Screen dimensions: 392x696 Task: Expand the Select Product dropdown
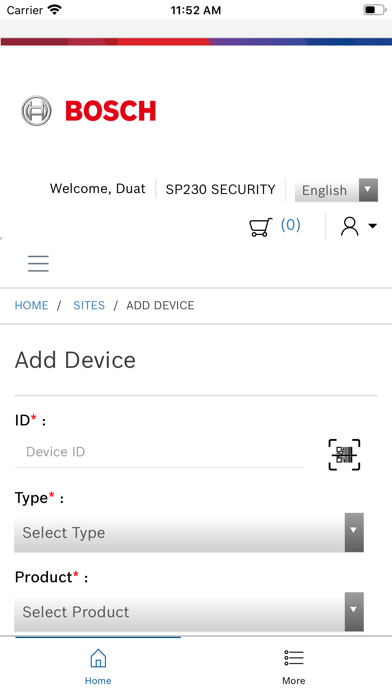(x=189, y=612)
